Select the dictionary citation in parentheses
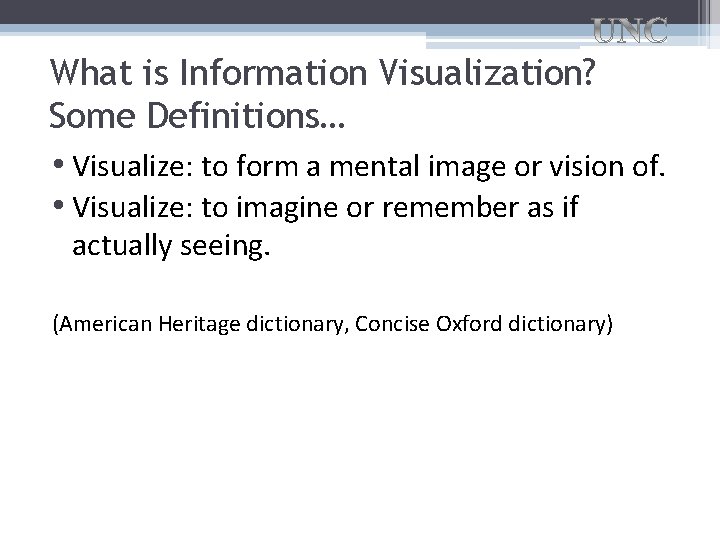720x540 pixels. [x=333, y=324]
